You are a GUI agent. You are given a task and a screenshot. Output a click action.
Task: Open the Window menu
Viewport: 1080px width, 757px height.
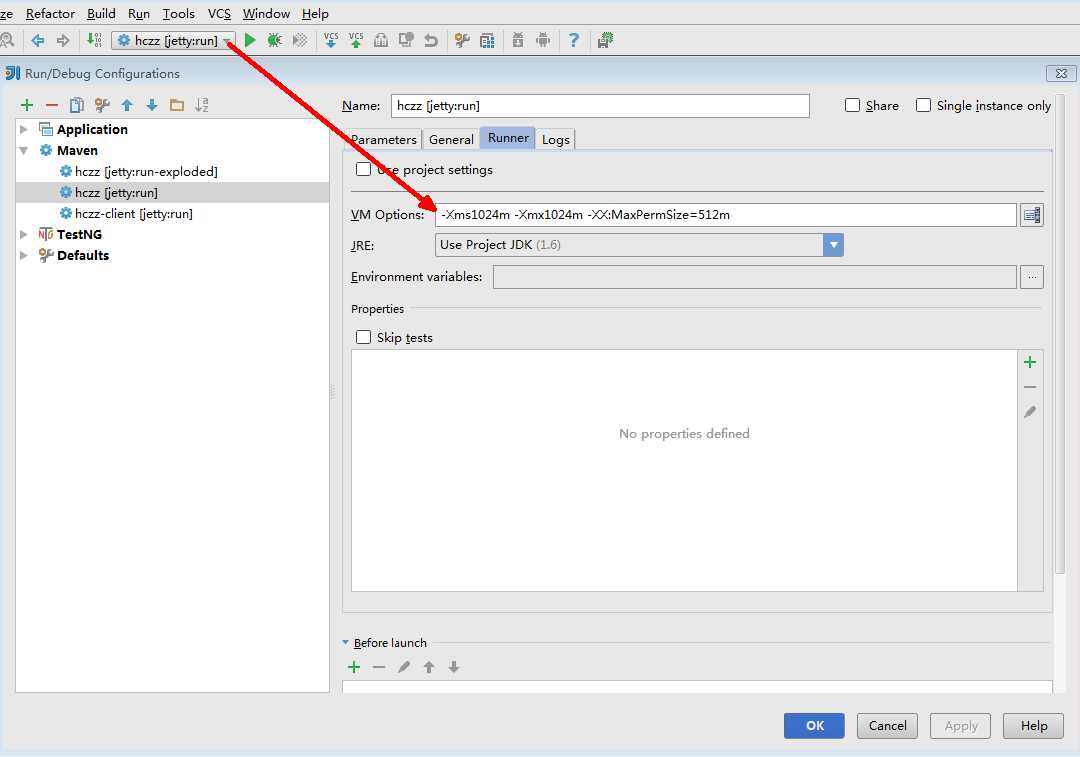click(266, 14)
